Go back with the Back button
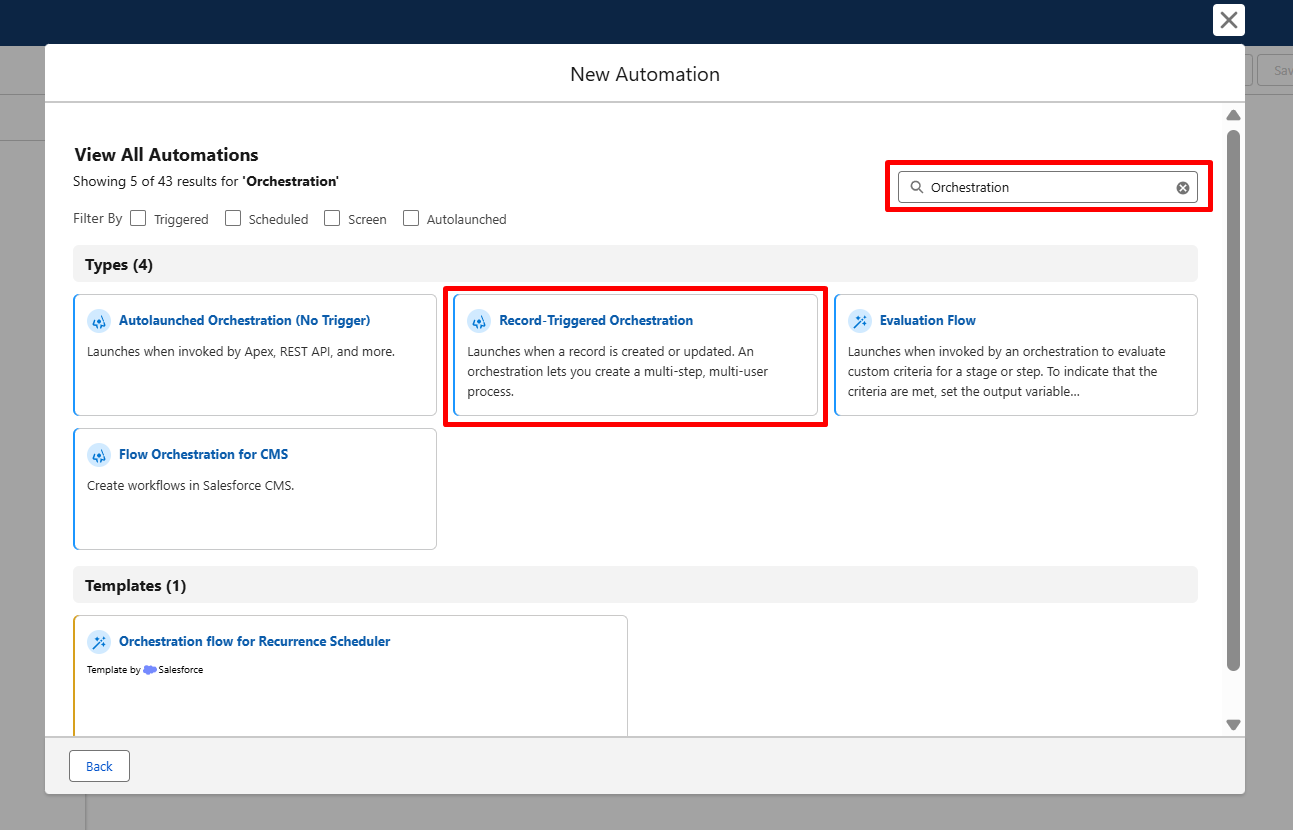 point(99,766)
